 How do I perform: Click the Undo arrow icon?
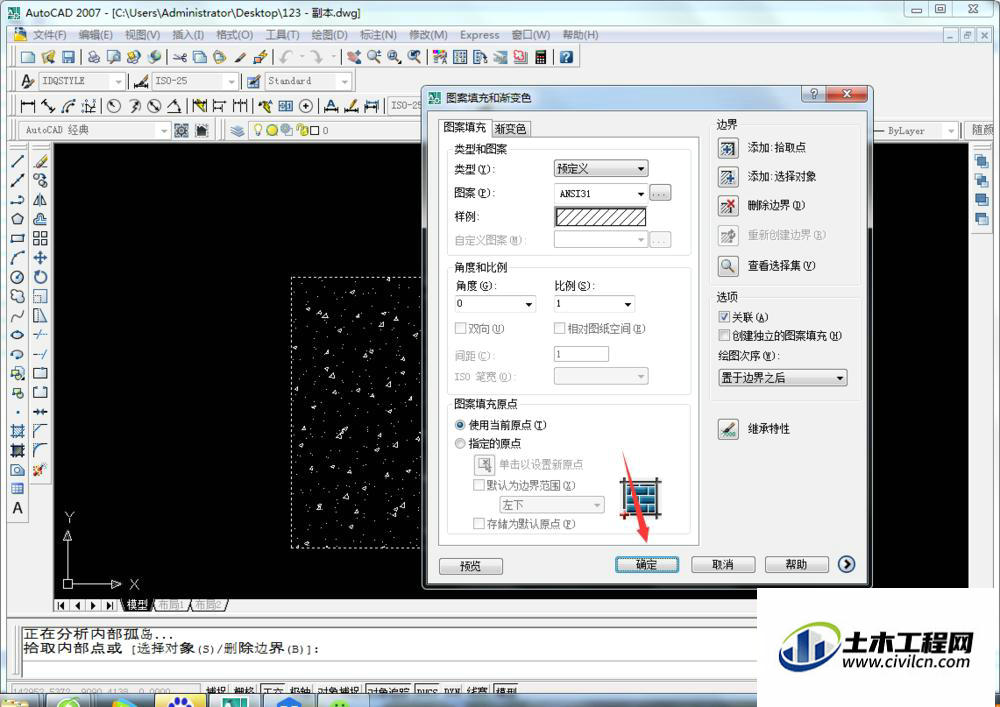point(286,57)
